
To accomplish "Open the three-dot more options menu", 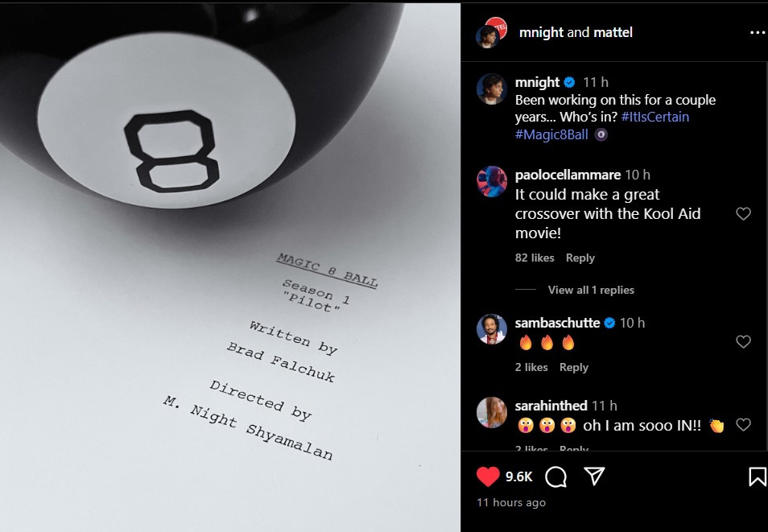I will [757, 33].
